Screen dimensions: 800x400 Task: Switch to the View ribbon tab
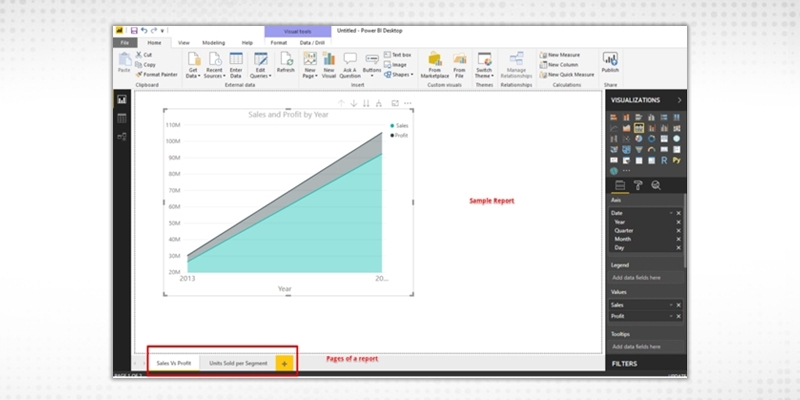point(184,43)
